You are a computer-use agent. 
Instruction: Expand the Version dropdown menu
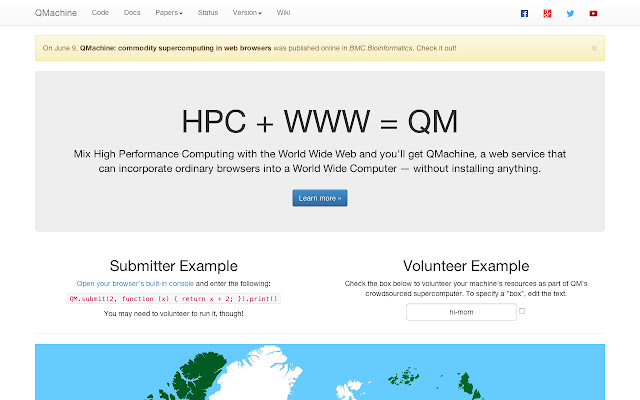pyautogui.click(x=247, y=13)
